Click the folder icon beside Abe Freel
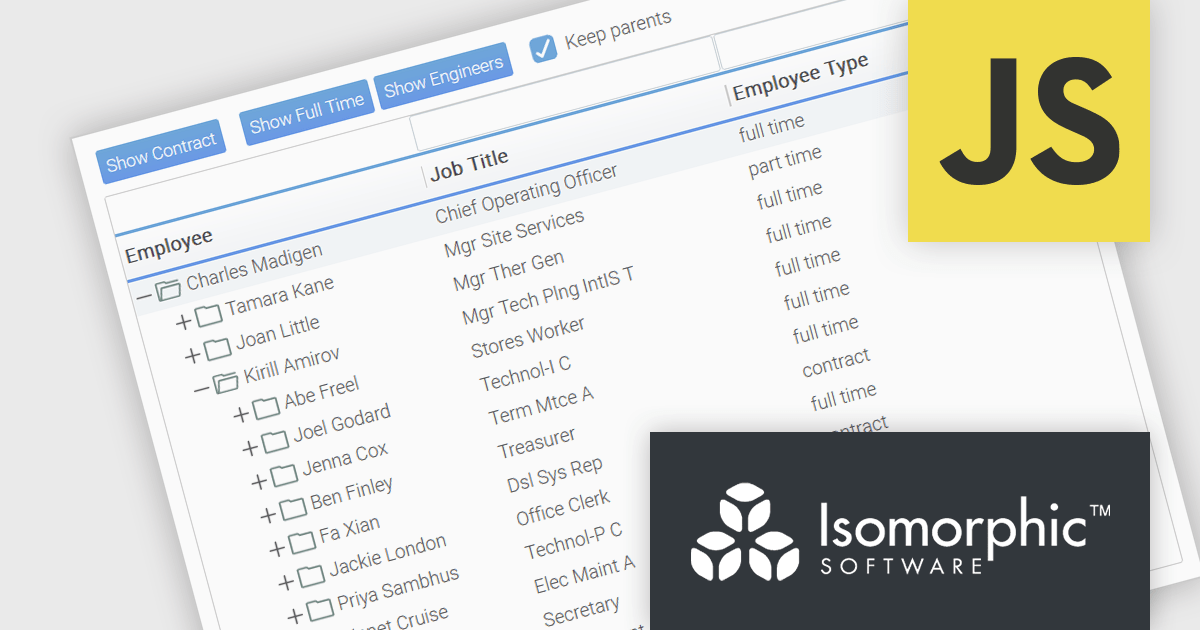This screenshot has height=630, width=1200. (x=265, y=407)
